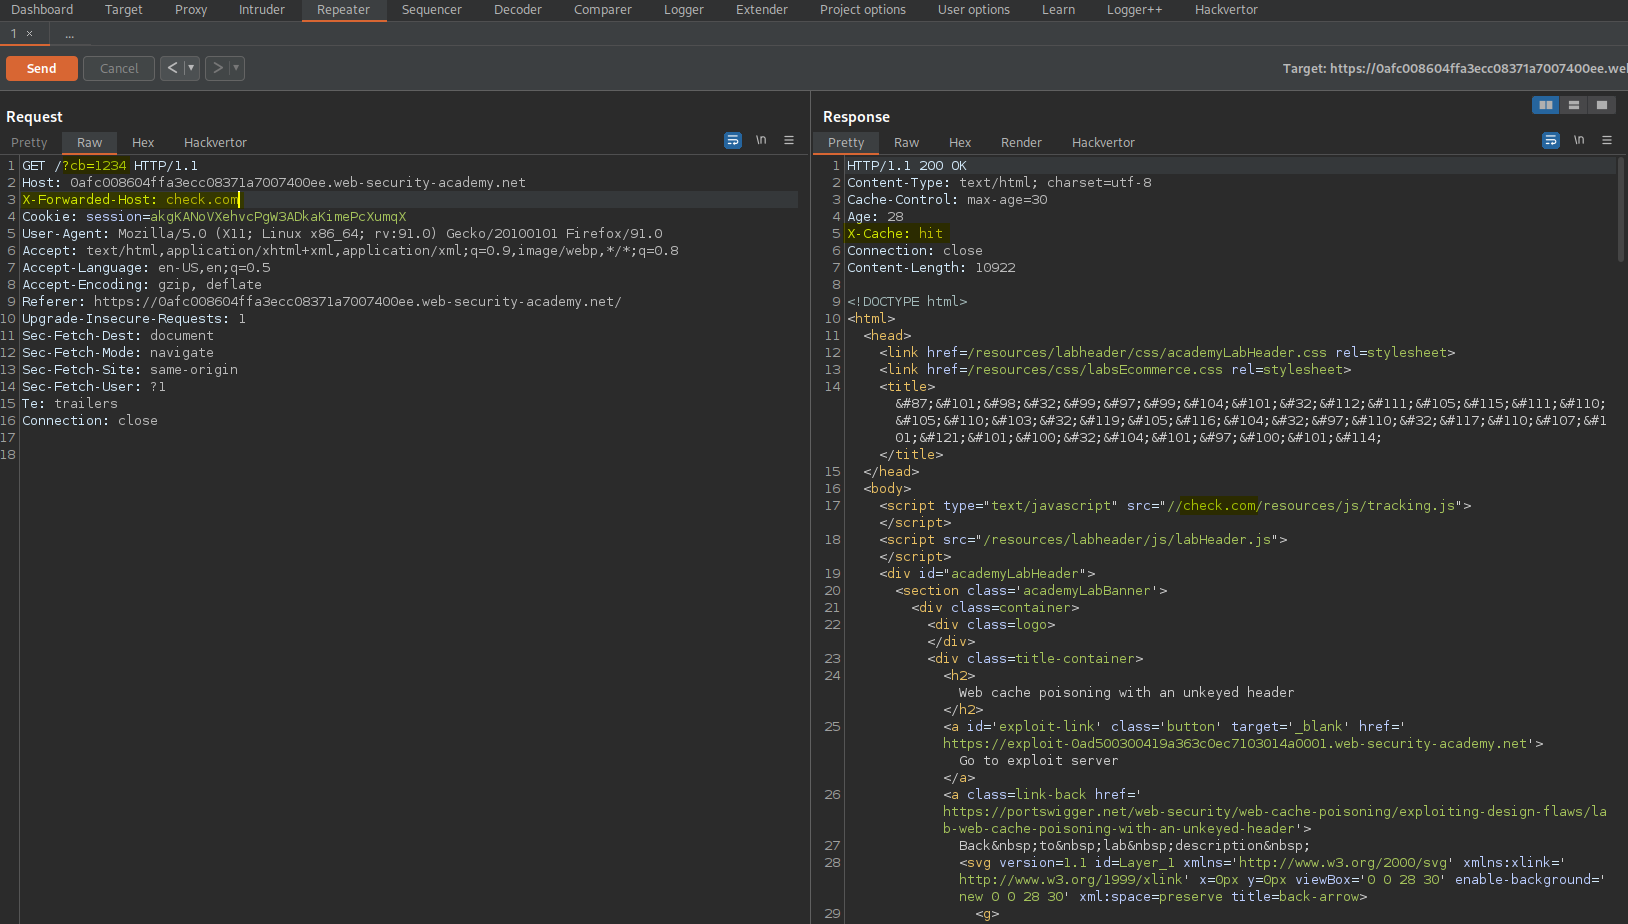Screen dimensions: 1628x924
Task: Open the Response viewer hamburger menu
Action: (x=1607, y=141)
